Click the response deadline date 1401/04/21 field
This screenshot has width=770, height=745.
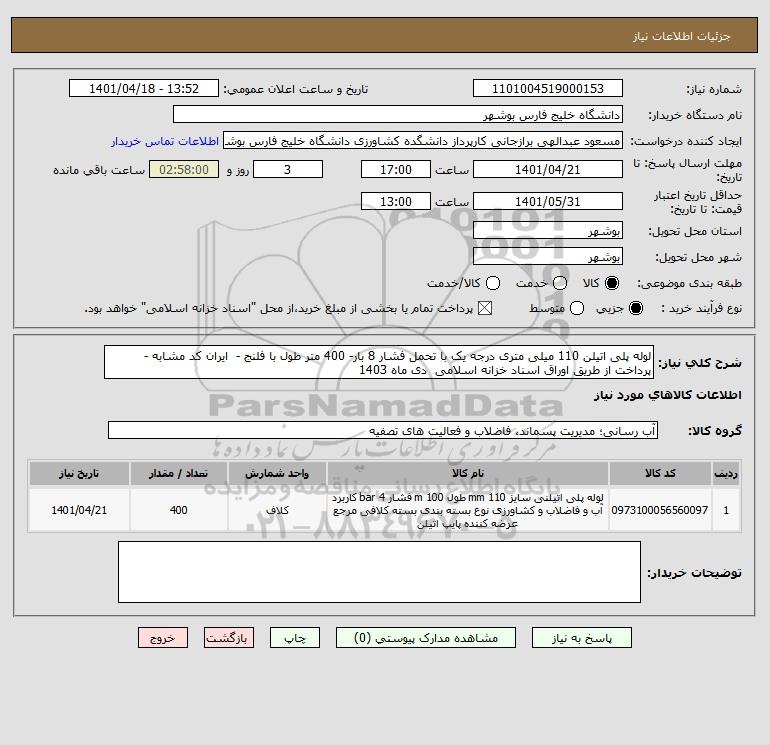[x=548, y=169]
